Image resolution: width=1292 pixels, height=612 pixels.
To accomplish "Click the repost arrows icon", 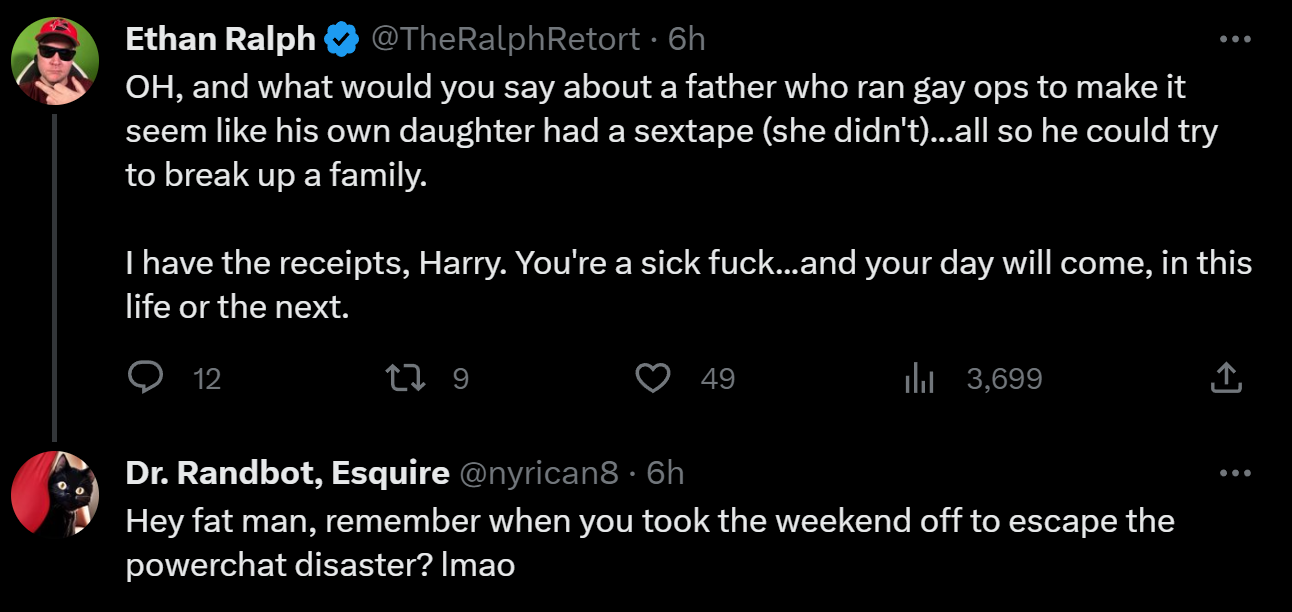I will point(402,378).
